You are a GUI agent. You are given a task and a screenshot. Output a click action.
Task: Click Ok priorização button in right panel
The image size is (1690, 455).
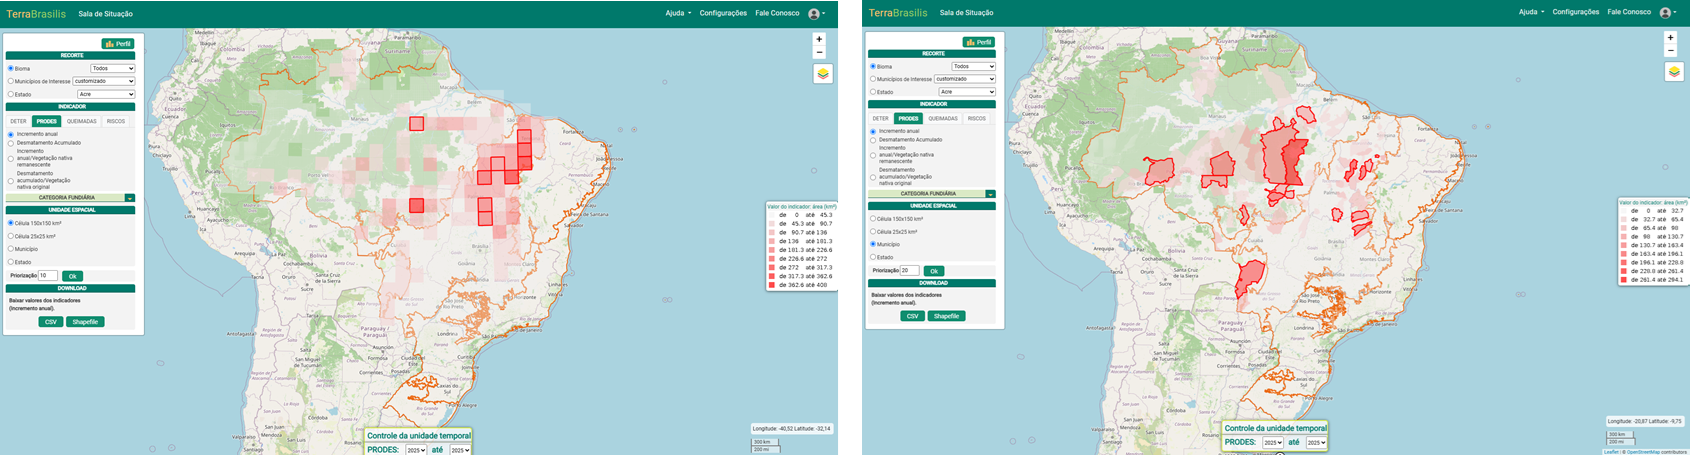934,271
